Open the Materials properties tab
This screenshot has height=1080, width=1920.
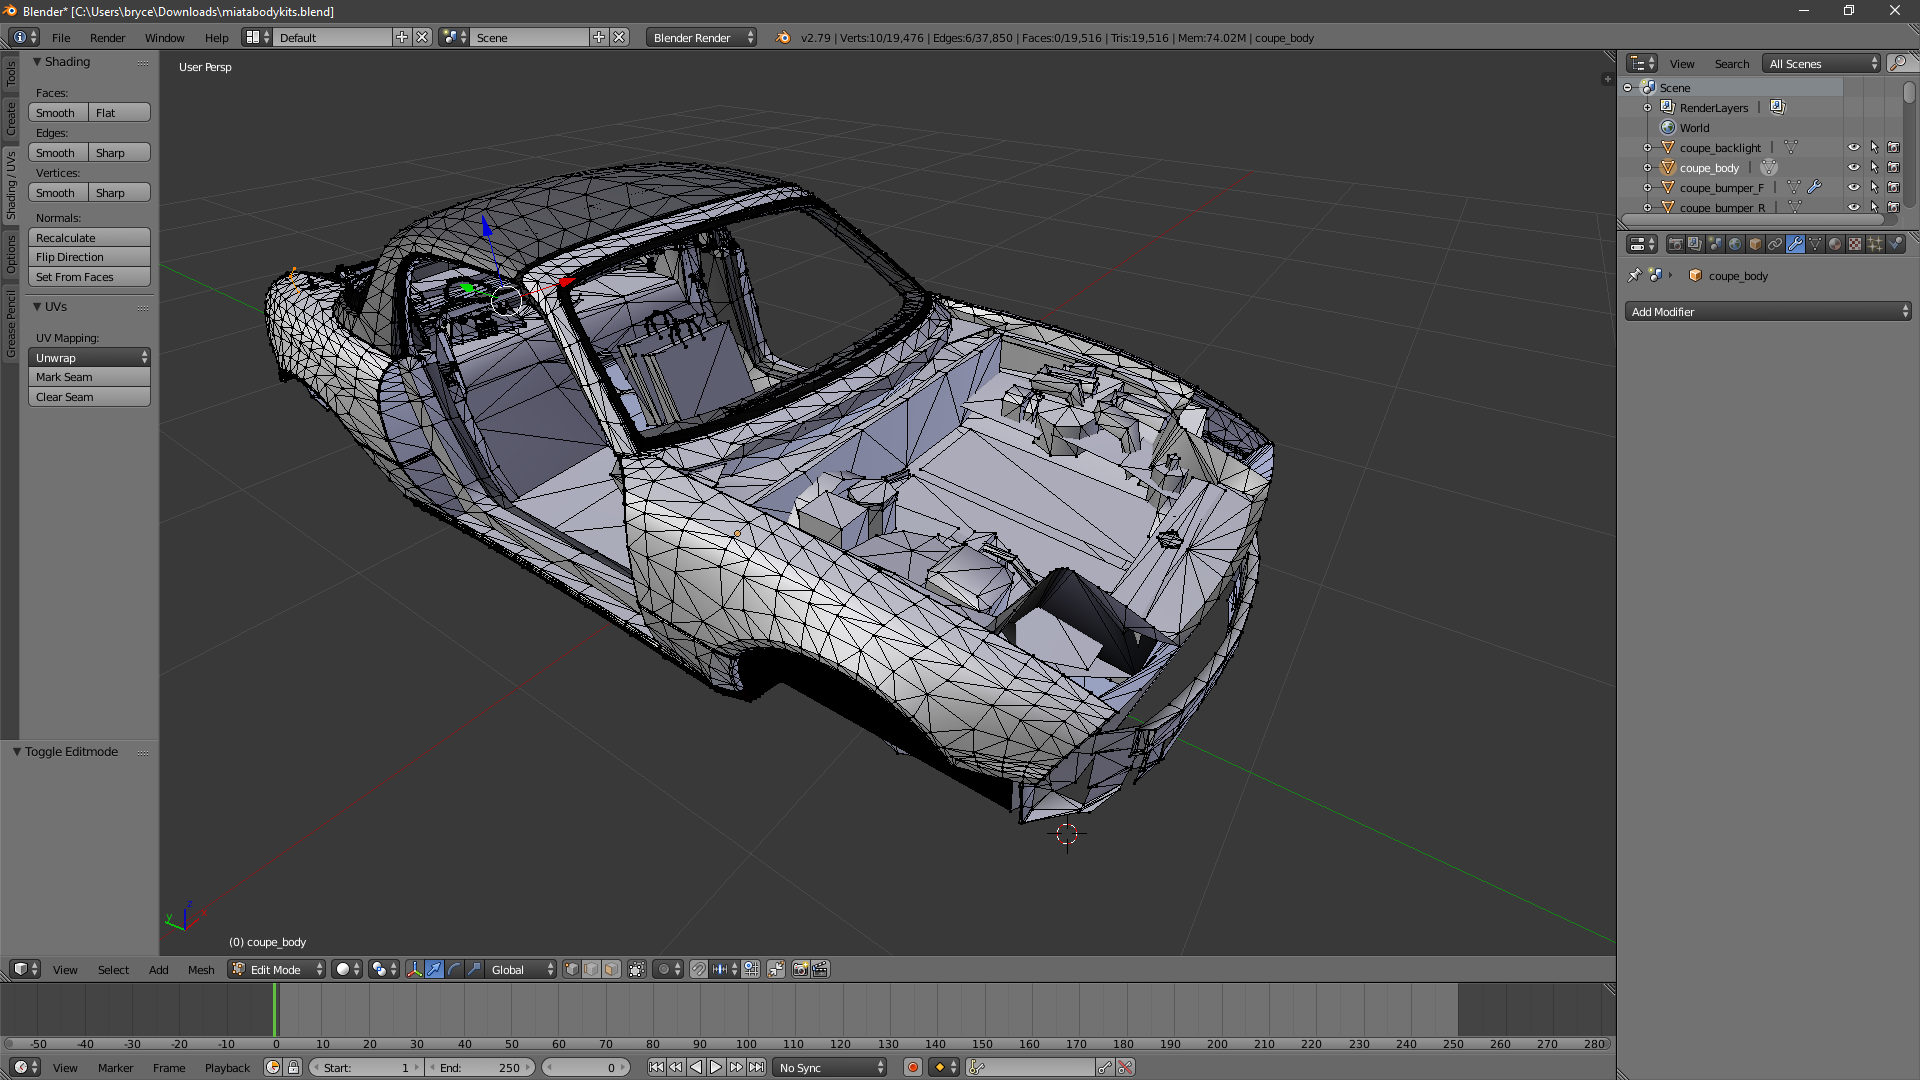click(1835, 244)
